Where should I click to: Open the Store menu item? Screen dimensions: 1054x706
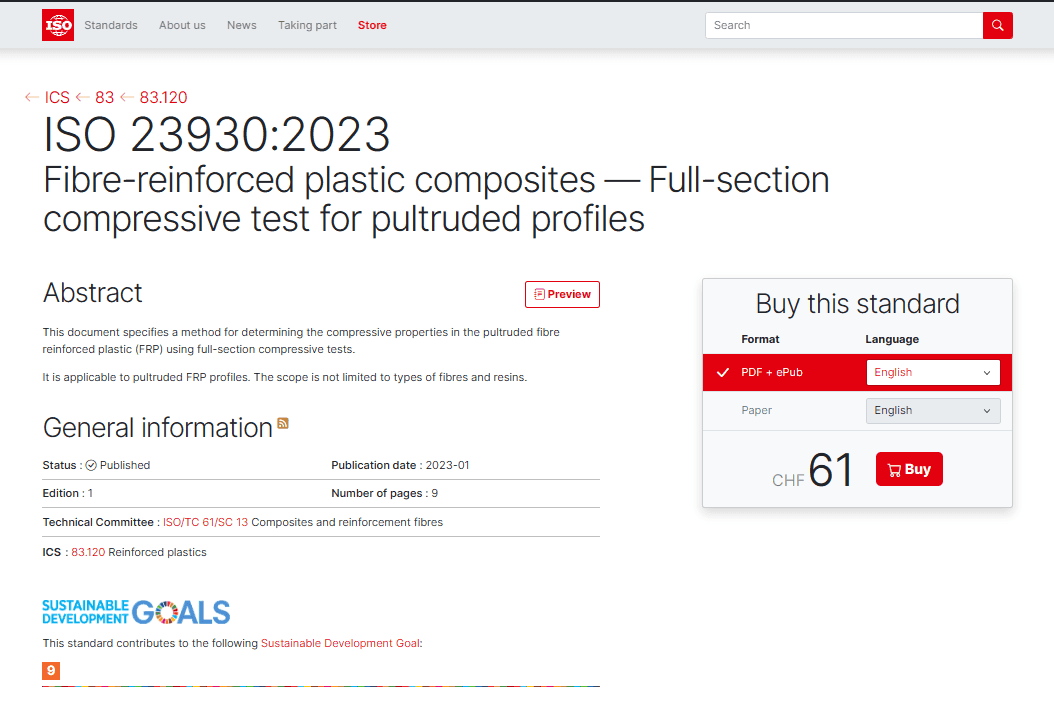coord(372,25)
